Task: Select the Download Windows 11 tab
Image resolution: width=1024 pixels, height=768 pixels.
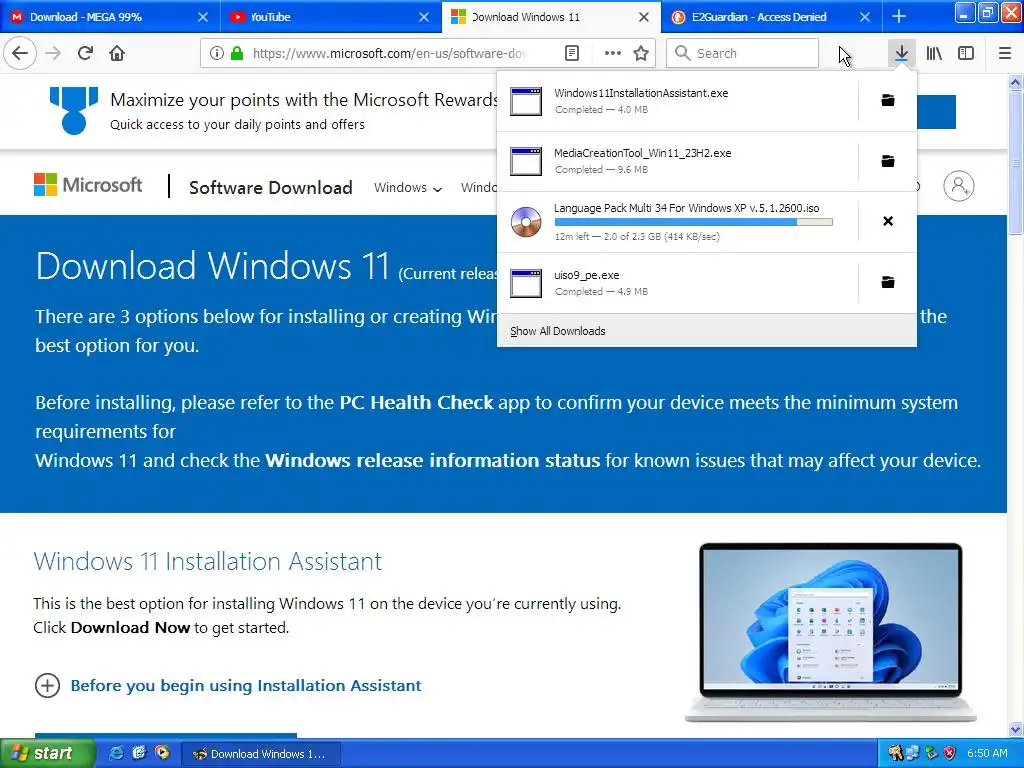Action: click(x=551, y=16)
